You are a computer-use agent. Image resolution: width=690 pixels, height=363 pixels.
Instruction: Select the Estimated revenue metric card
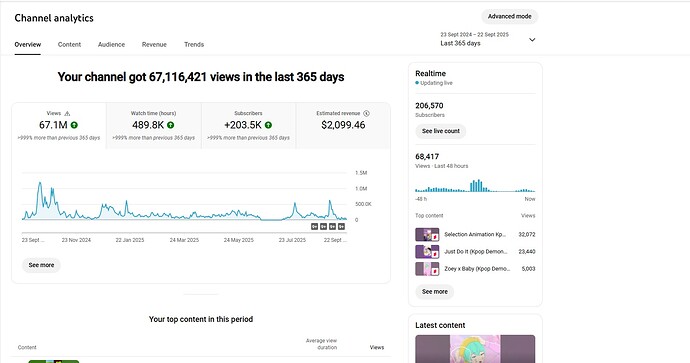tap(343, 126)
